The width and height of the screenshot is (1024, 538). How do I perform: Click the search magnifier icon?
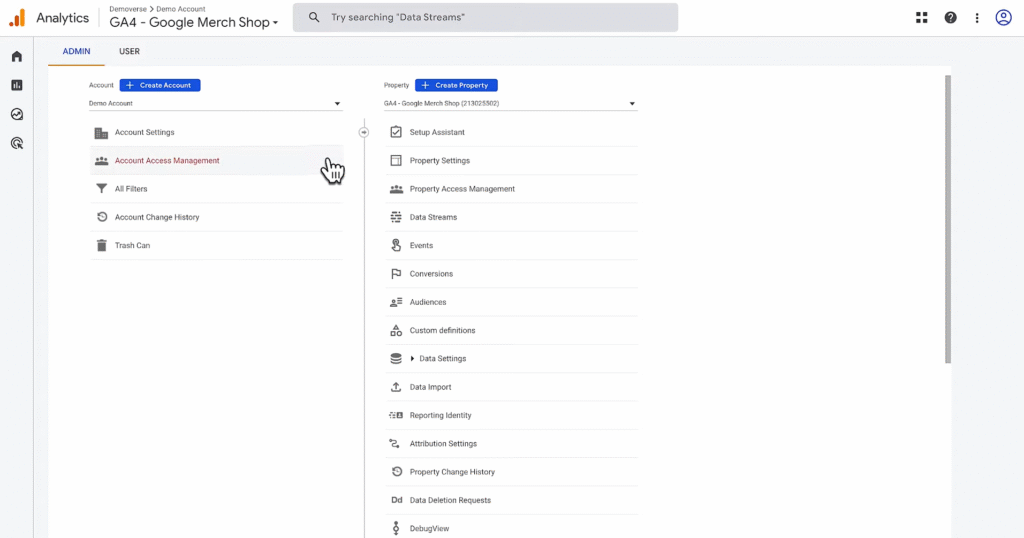pyautogui.click(x=314, y=17)
